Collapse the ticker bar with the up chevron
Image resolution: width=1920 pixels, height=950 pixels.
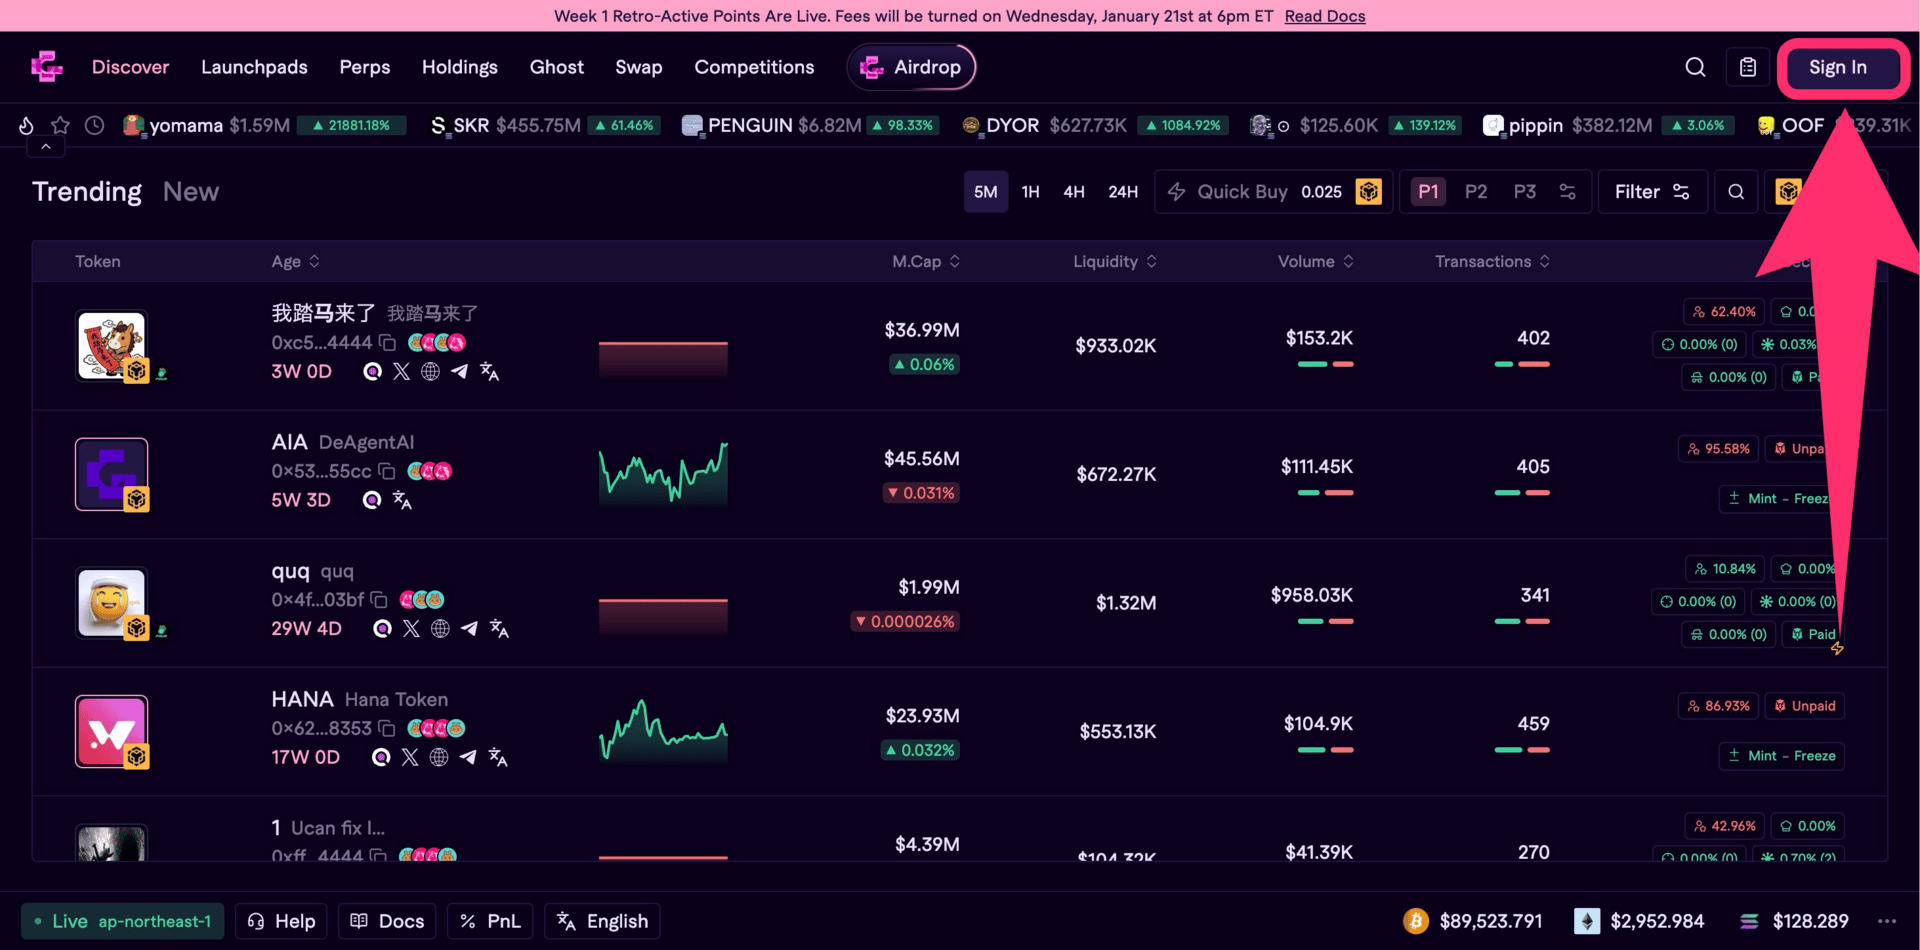tap(46, 147)
